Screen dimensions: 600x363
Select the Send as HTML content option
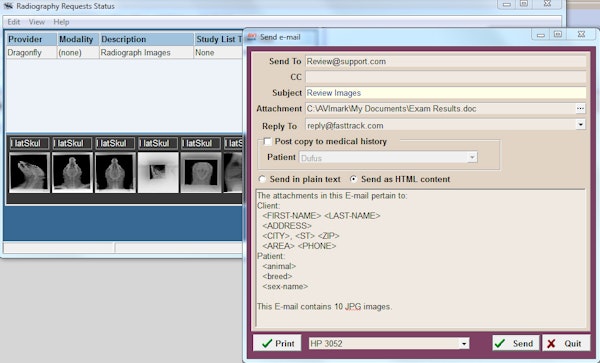[x=354, y=179]
